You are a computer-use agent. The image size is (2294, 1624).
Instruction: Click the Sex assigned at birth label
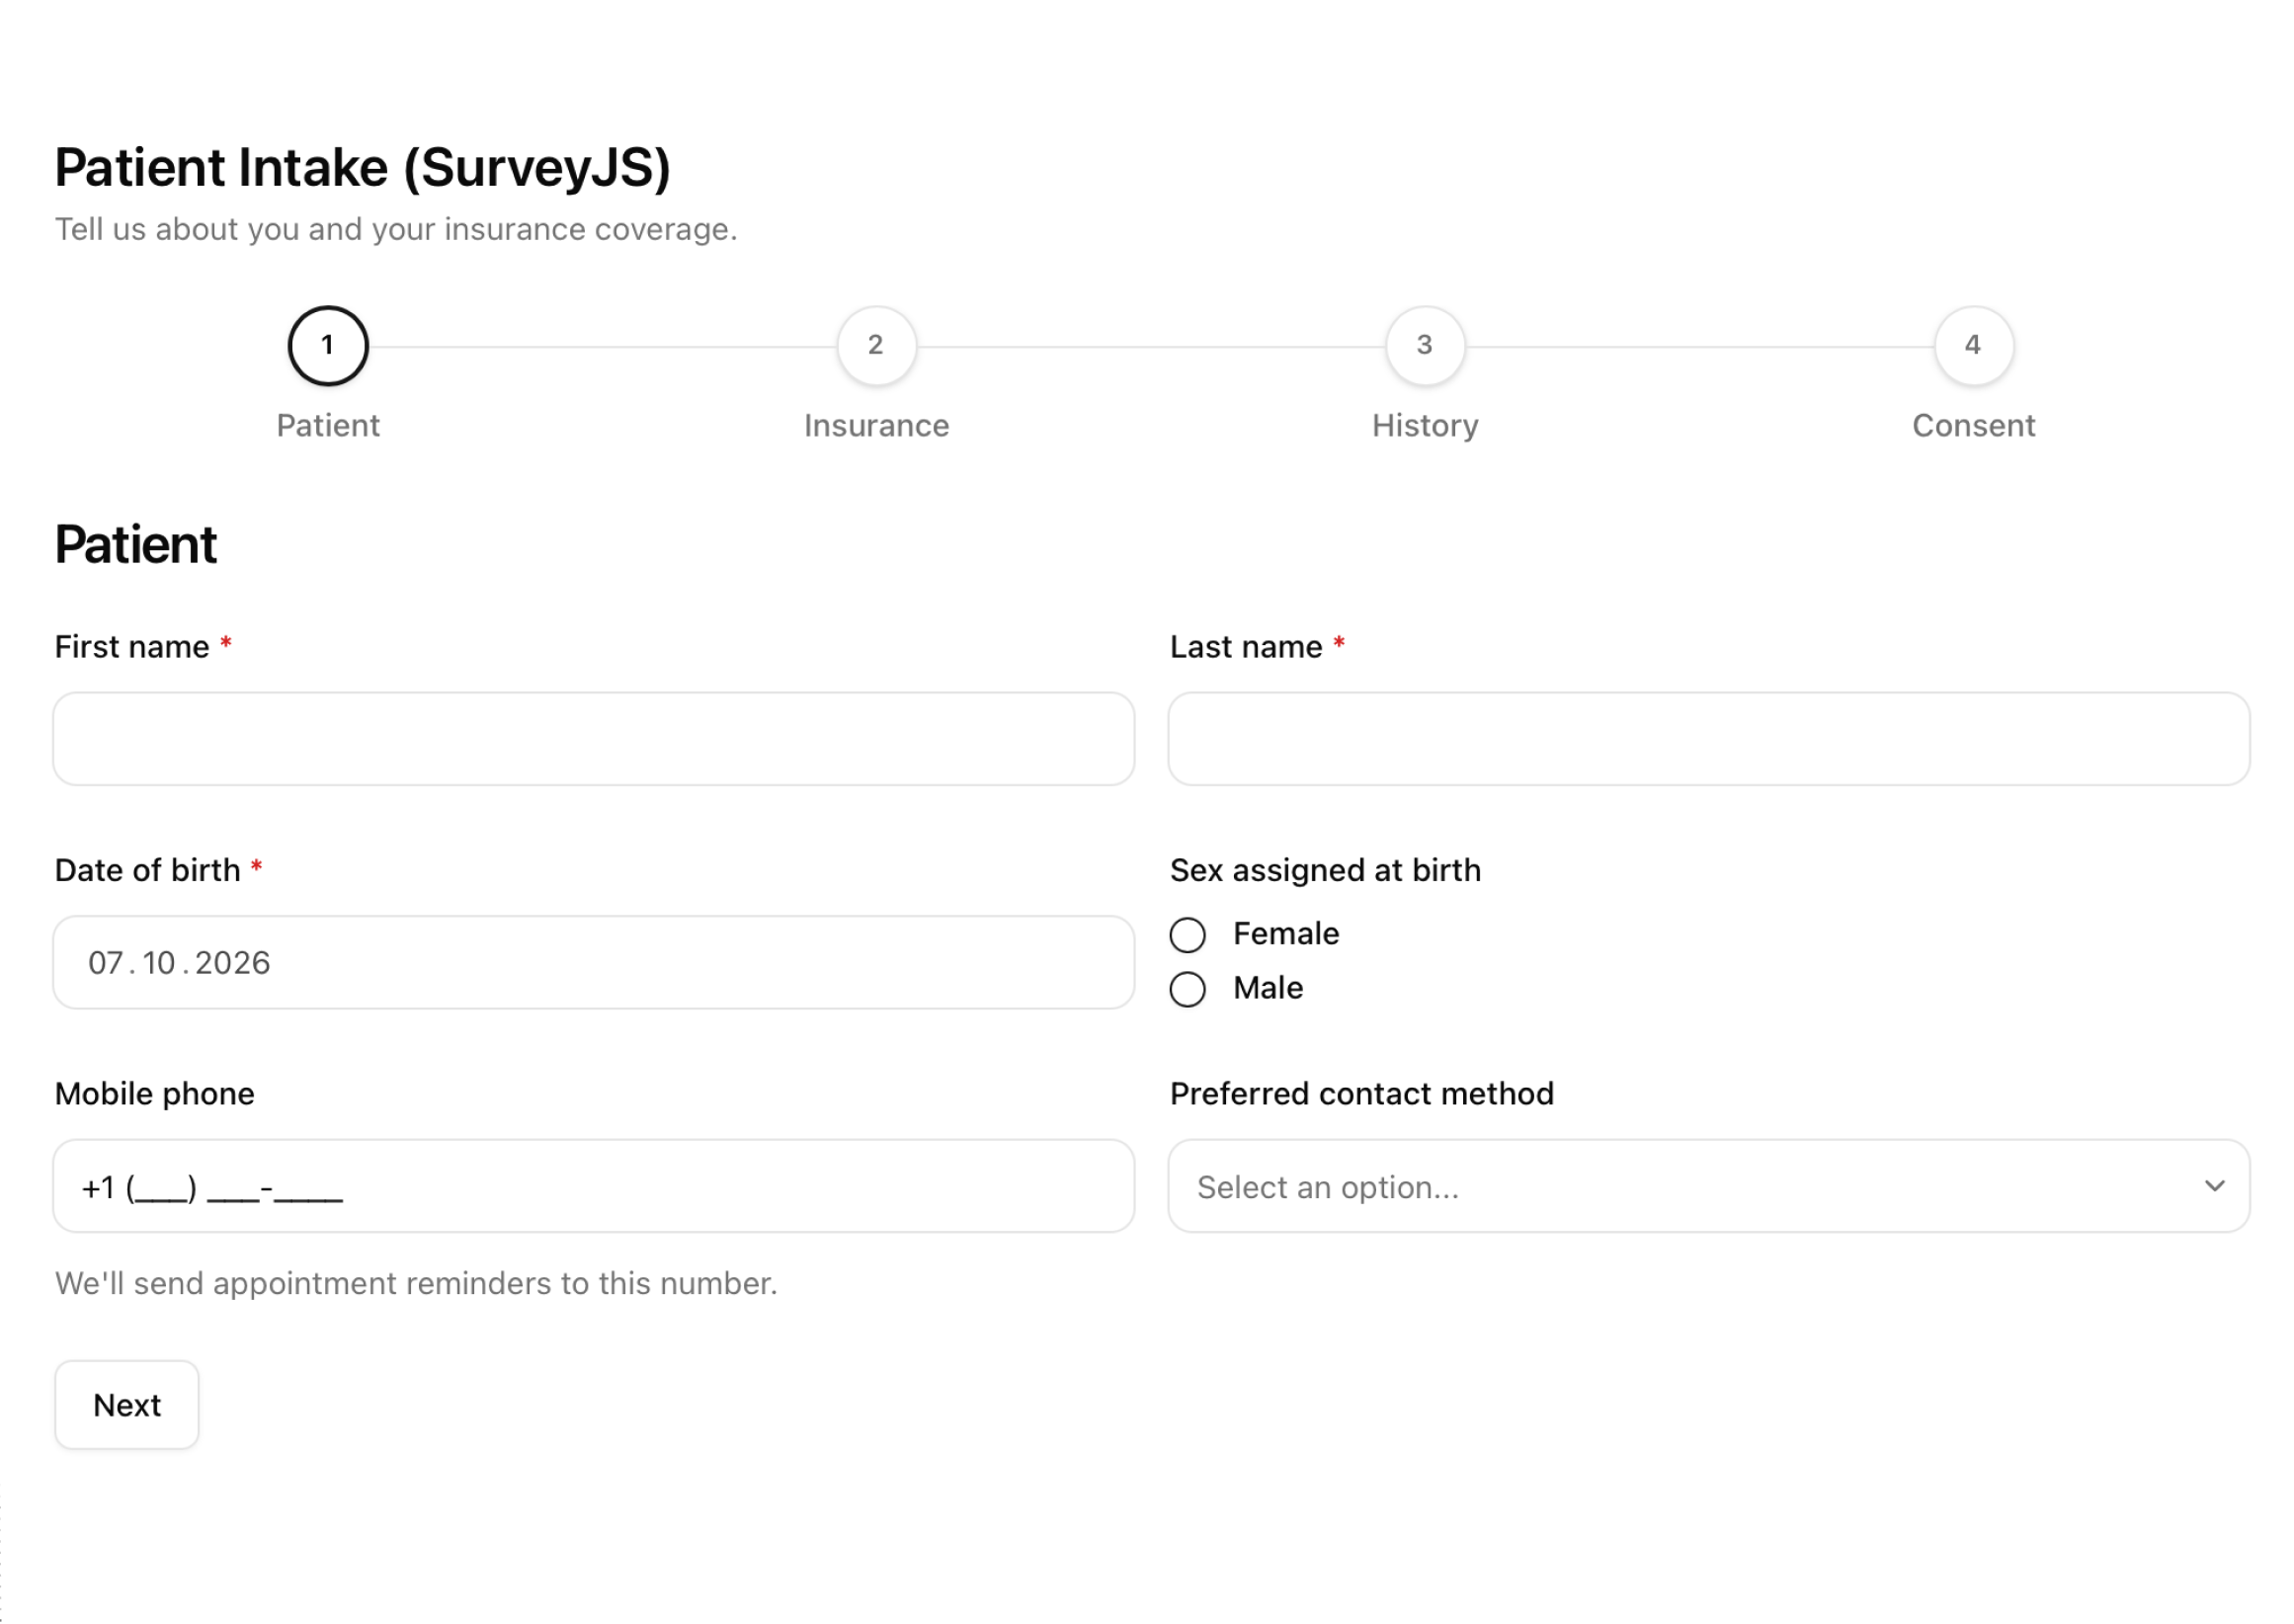coord(1324,870)
